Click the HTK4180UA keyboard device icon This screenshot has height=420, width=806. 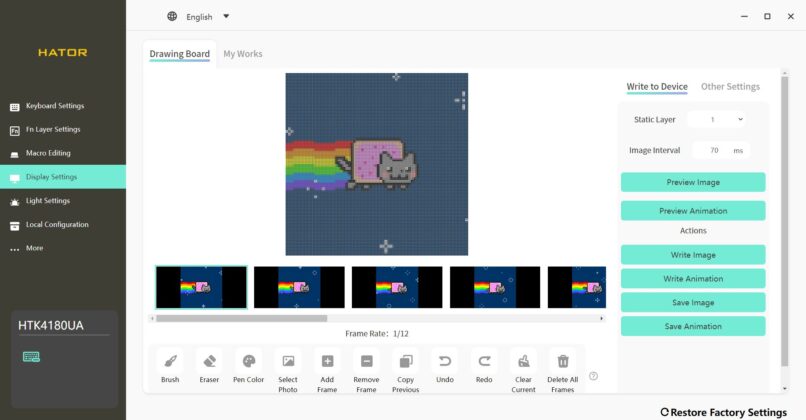click(31, 357)
